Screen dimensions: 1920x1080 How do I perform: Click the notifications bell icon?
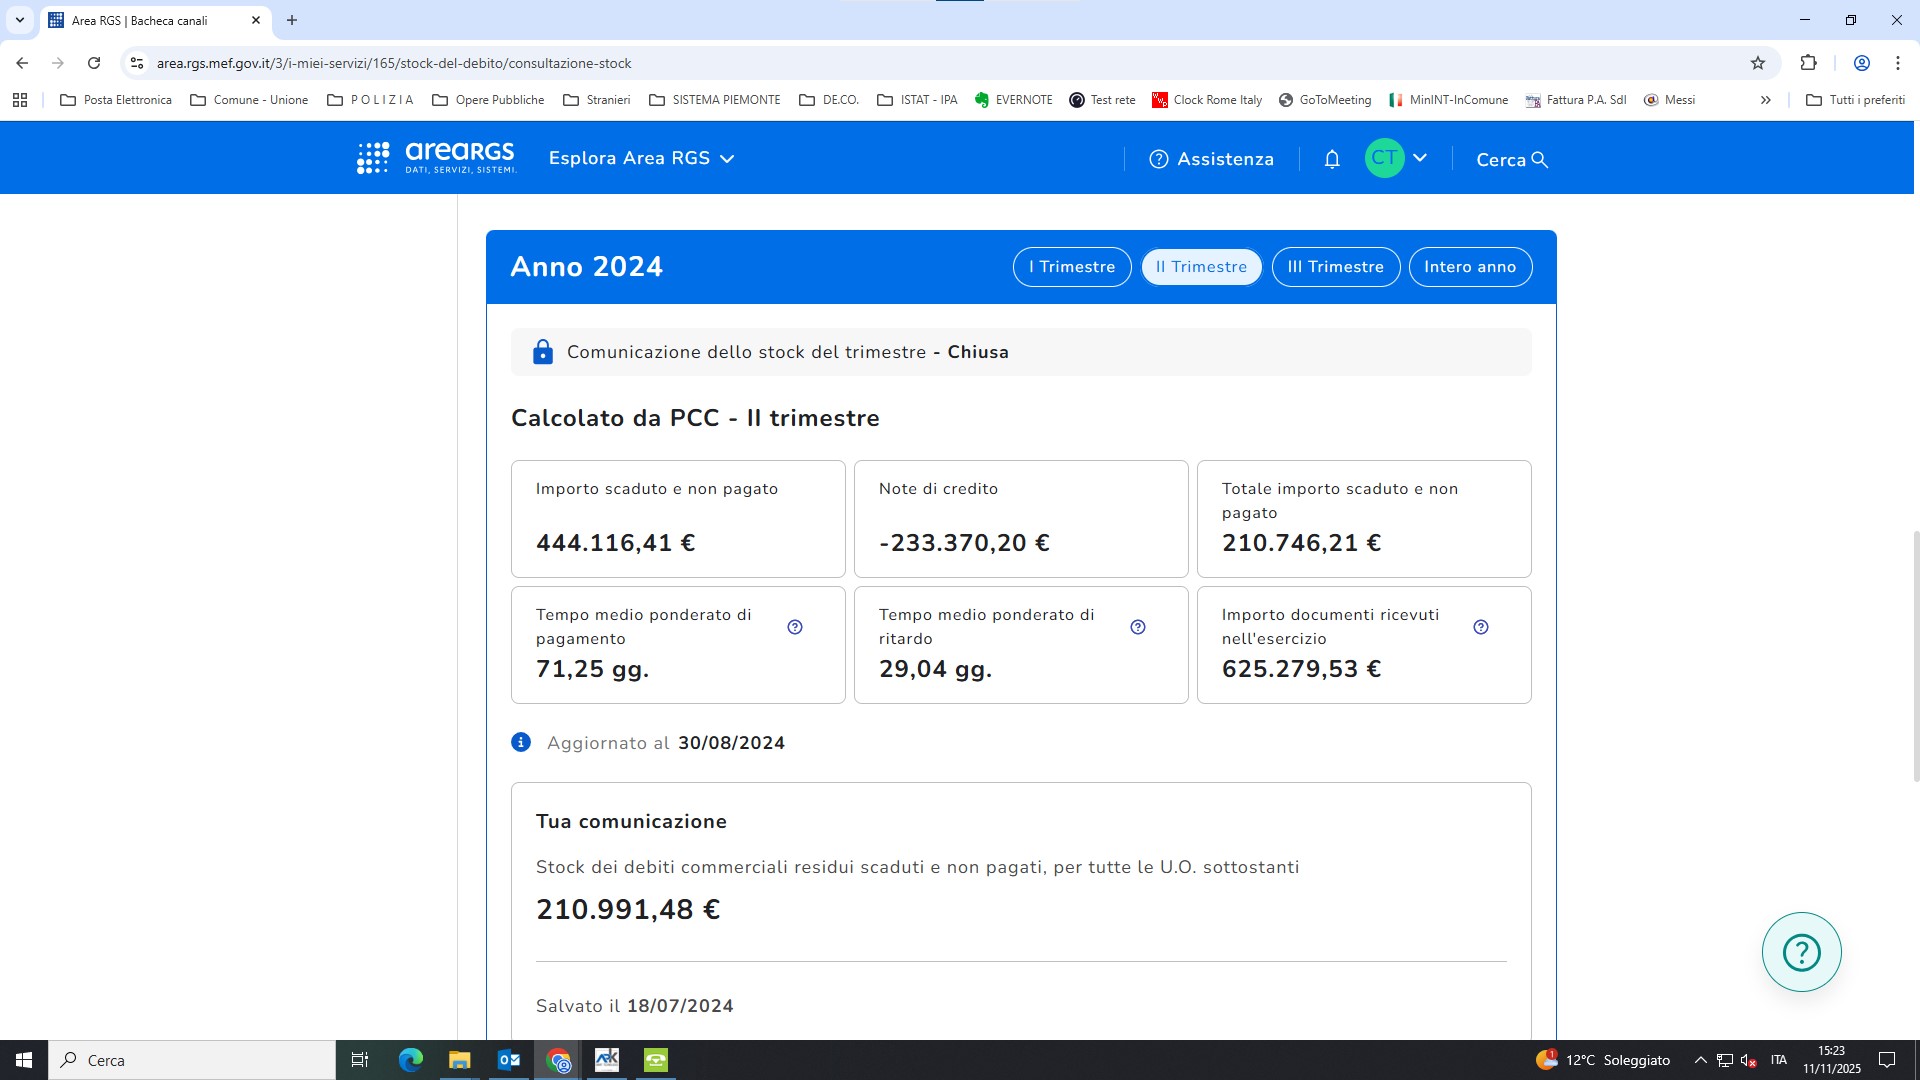tap(1331, 159)
